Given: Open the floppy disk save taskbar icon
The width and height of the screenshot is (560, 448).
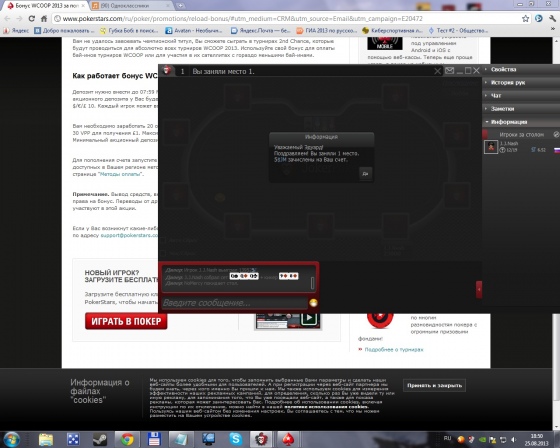Looking at the screenshot, I should tap(154, 439).
